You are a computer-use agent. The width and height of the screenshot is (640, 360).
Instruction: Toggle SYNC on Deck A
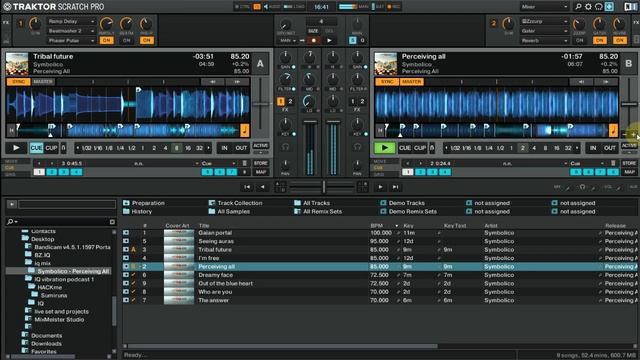point(18,82)
